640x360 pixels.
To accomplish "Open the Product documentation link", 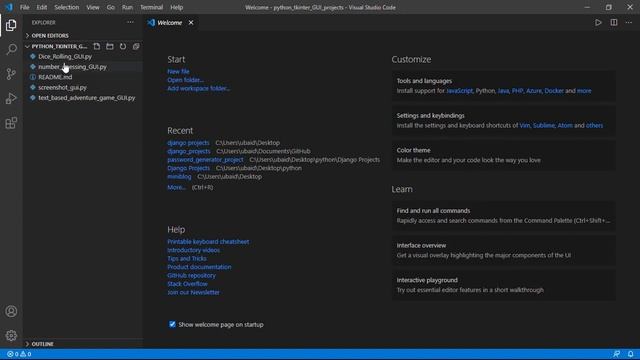I will pyautogui.click(x=199, y=267).
